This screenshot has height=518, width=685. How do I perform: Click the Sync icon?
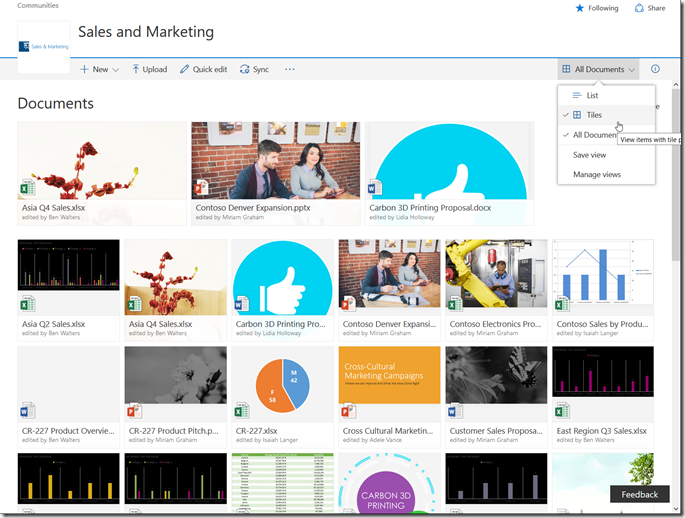click(245, 70)
